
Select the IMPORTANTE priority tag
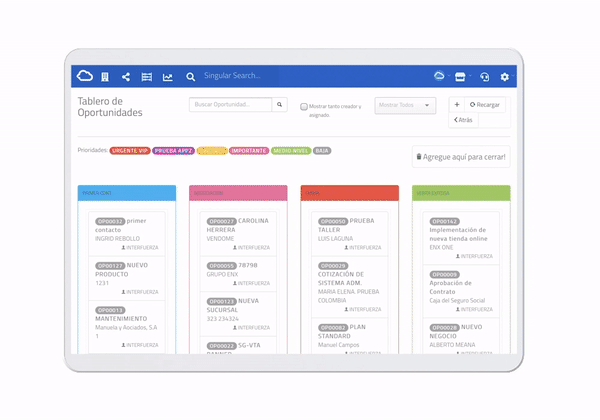click(249, 151)
